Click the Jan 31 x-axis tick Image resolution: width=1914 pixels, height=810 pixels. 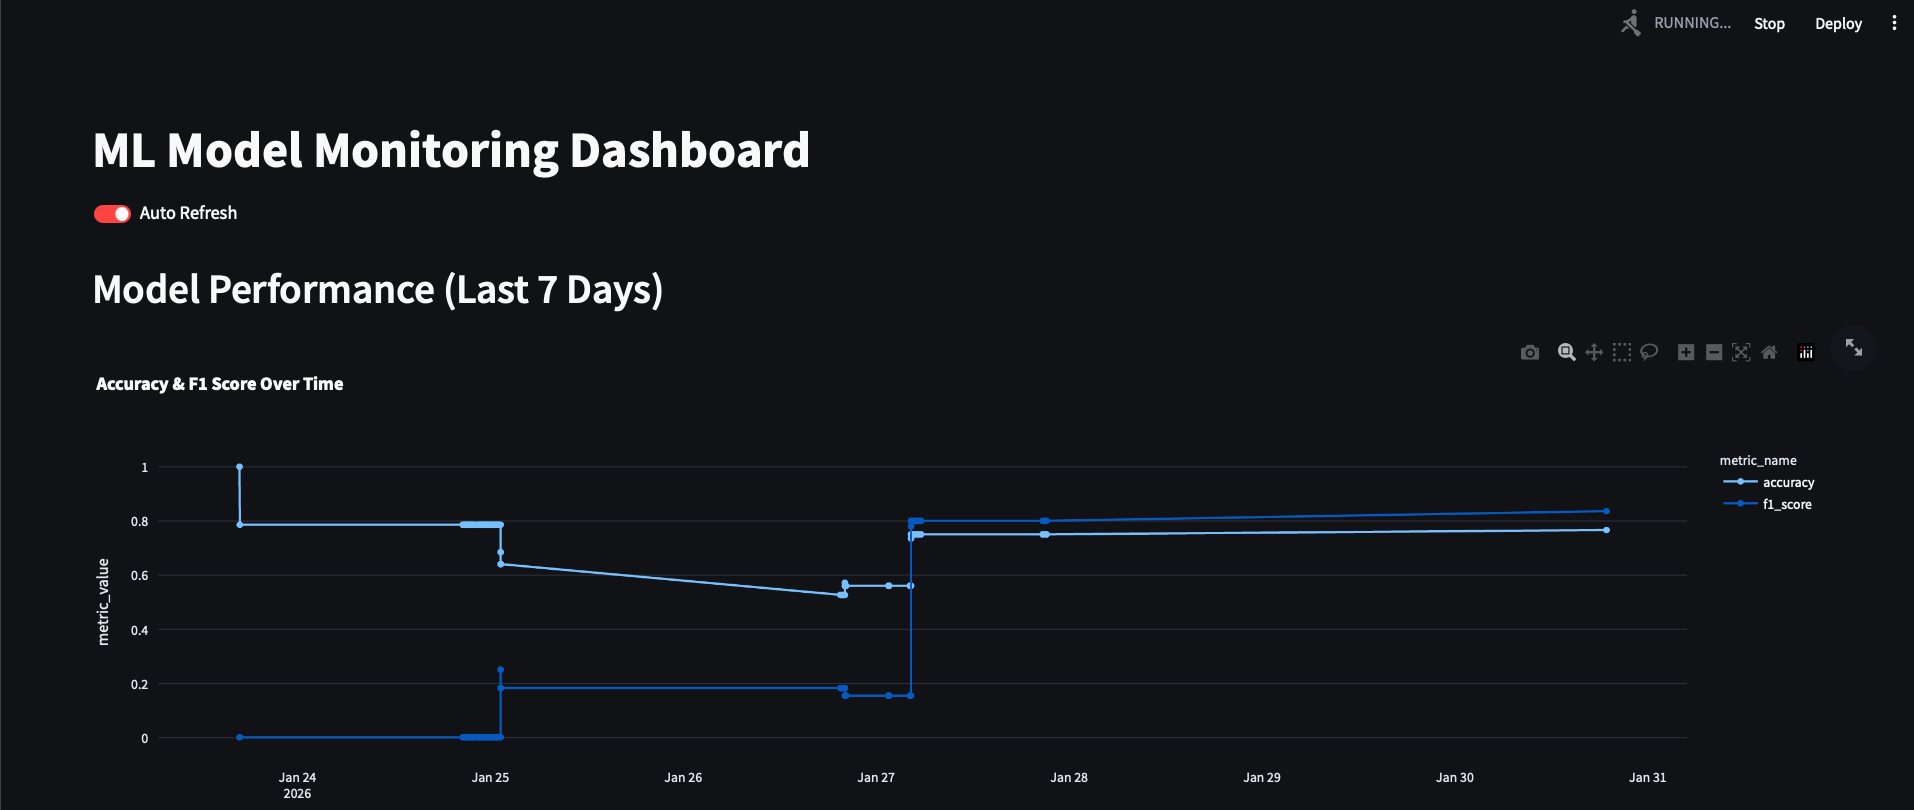click(1647, 777)
